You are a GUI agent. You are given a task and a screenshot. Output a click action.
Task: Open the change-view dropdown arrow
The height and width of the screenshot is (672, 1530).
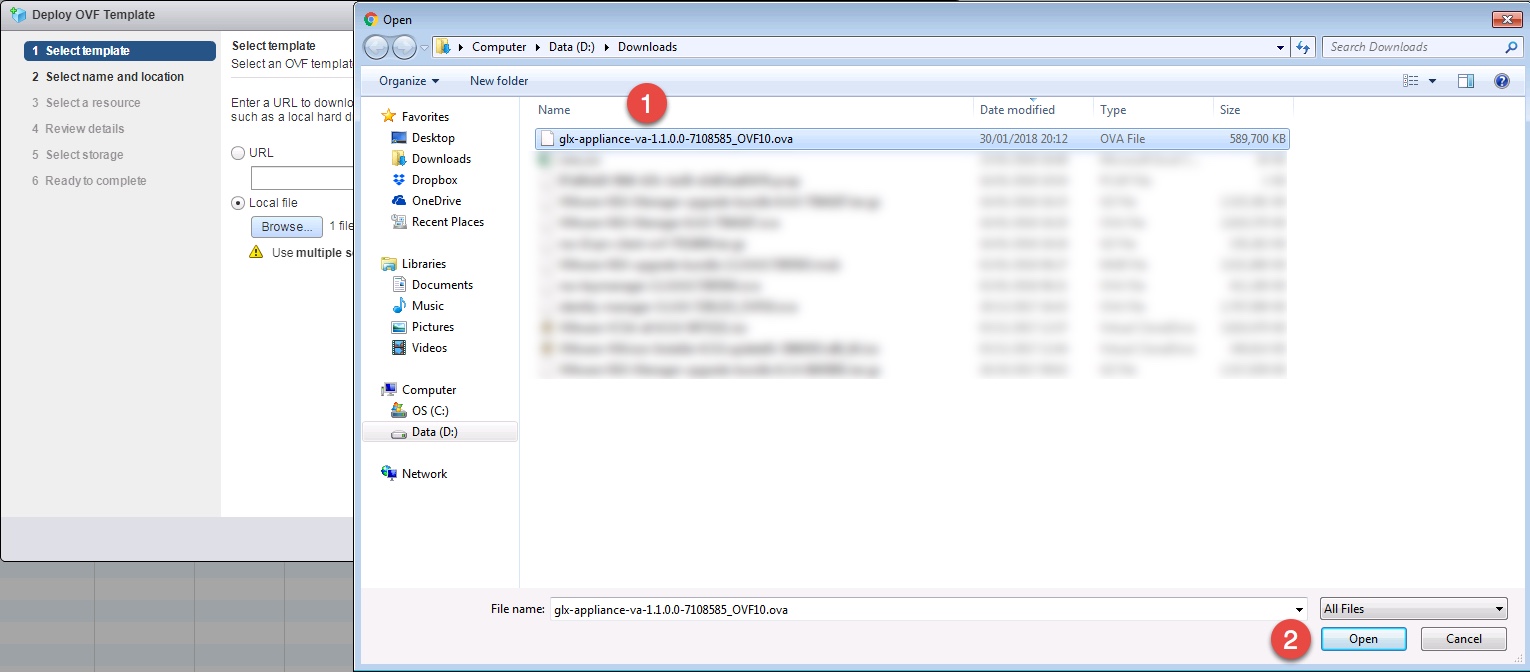(1431, 81)
